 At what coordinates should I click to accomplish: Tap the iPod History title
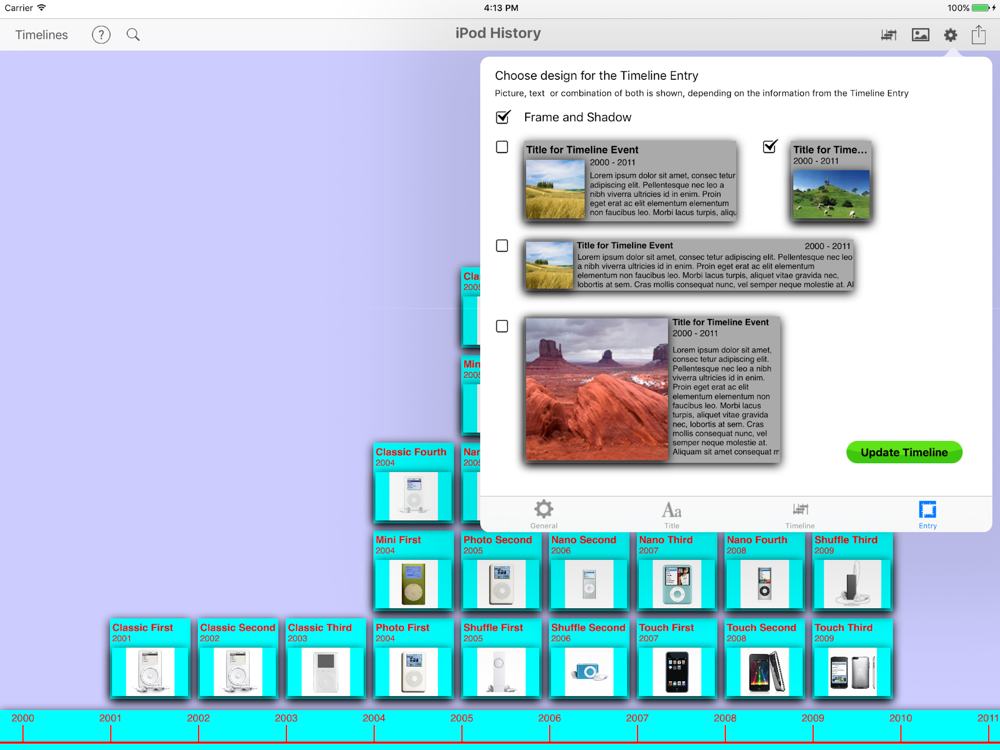(x=498, y=33)
